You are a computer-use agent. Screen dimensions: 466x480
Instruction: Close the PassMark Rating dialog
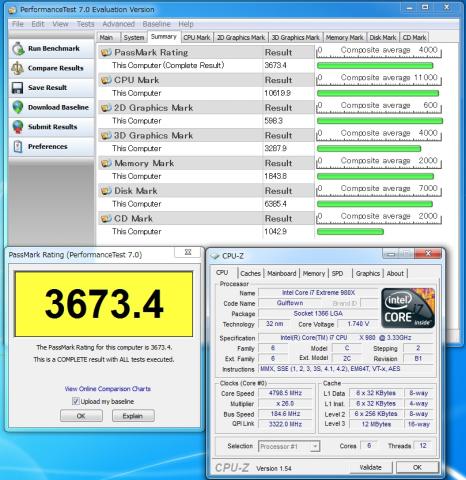(x=188, y=252)
